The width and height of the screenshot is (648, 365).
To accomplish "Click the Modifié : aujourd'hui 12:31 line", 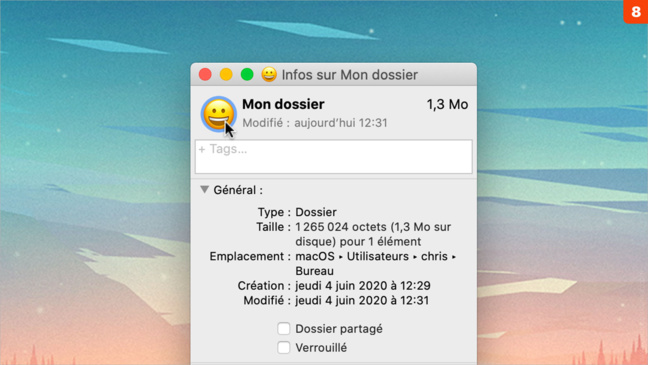I will (x=315, y=123).
